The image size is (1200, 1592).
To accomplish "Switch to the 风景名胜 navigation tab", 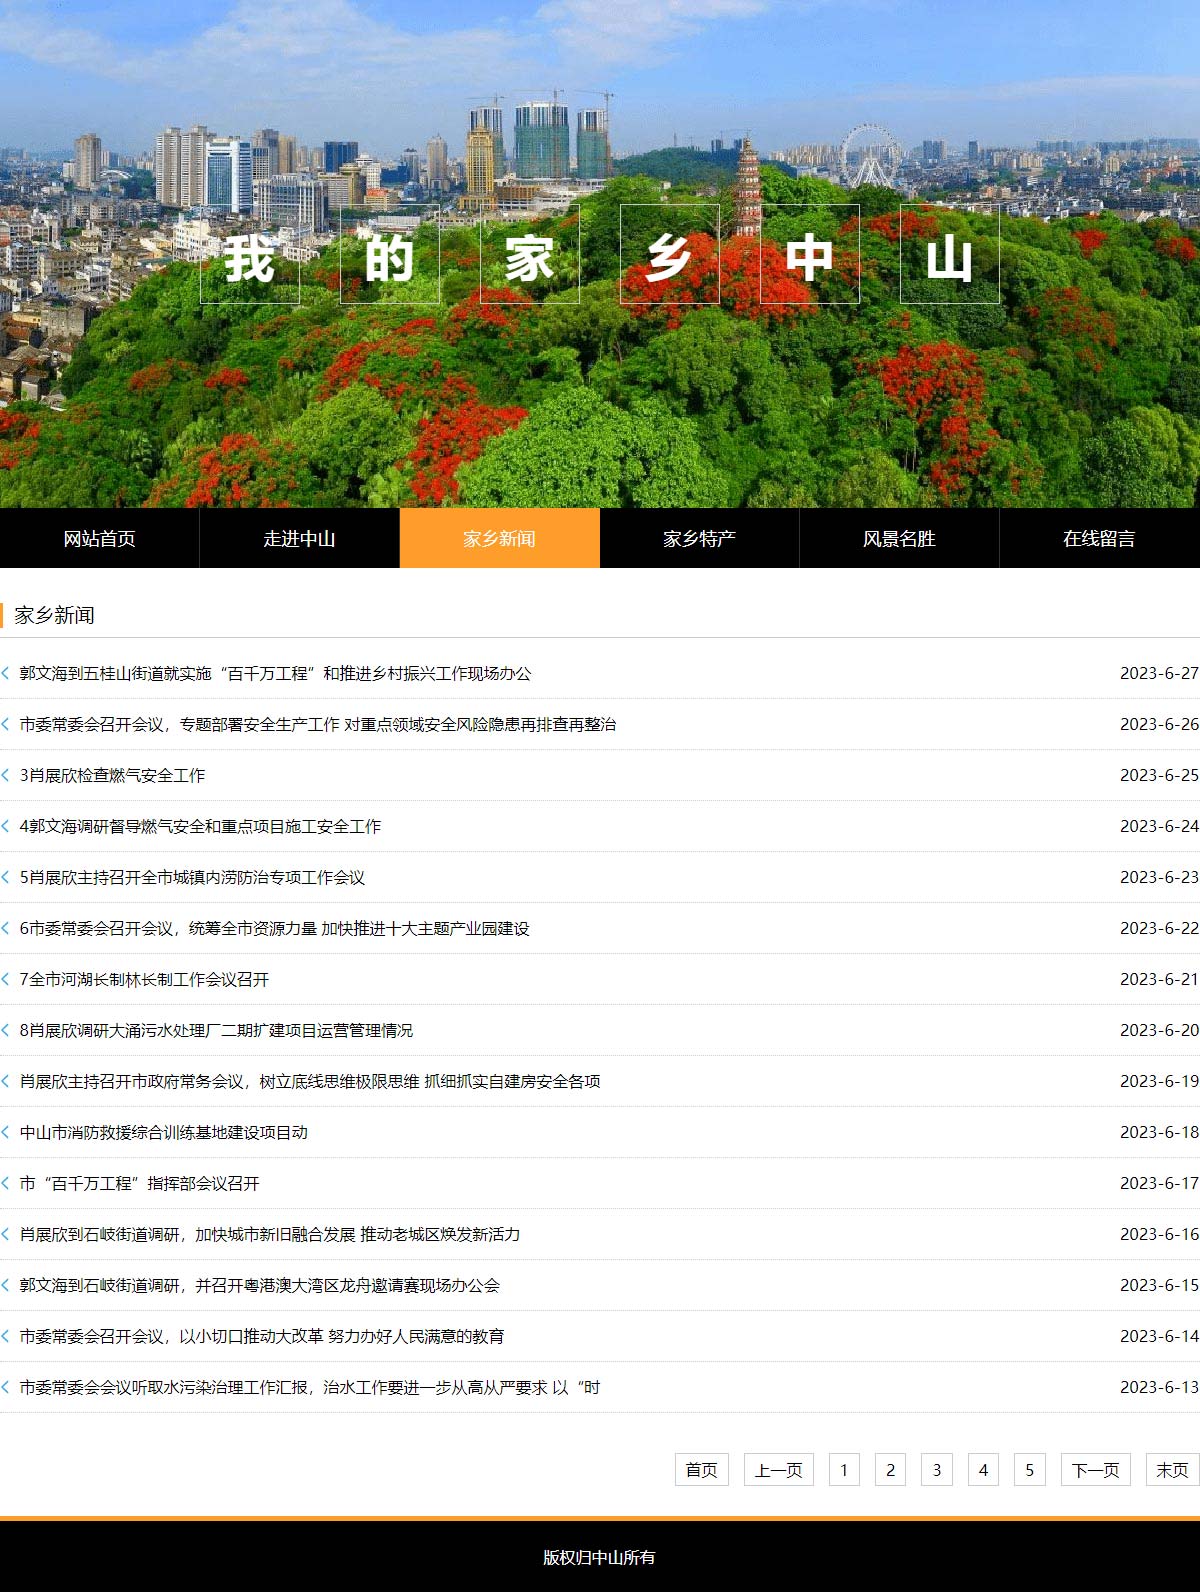I will point(900,538).
